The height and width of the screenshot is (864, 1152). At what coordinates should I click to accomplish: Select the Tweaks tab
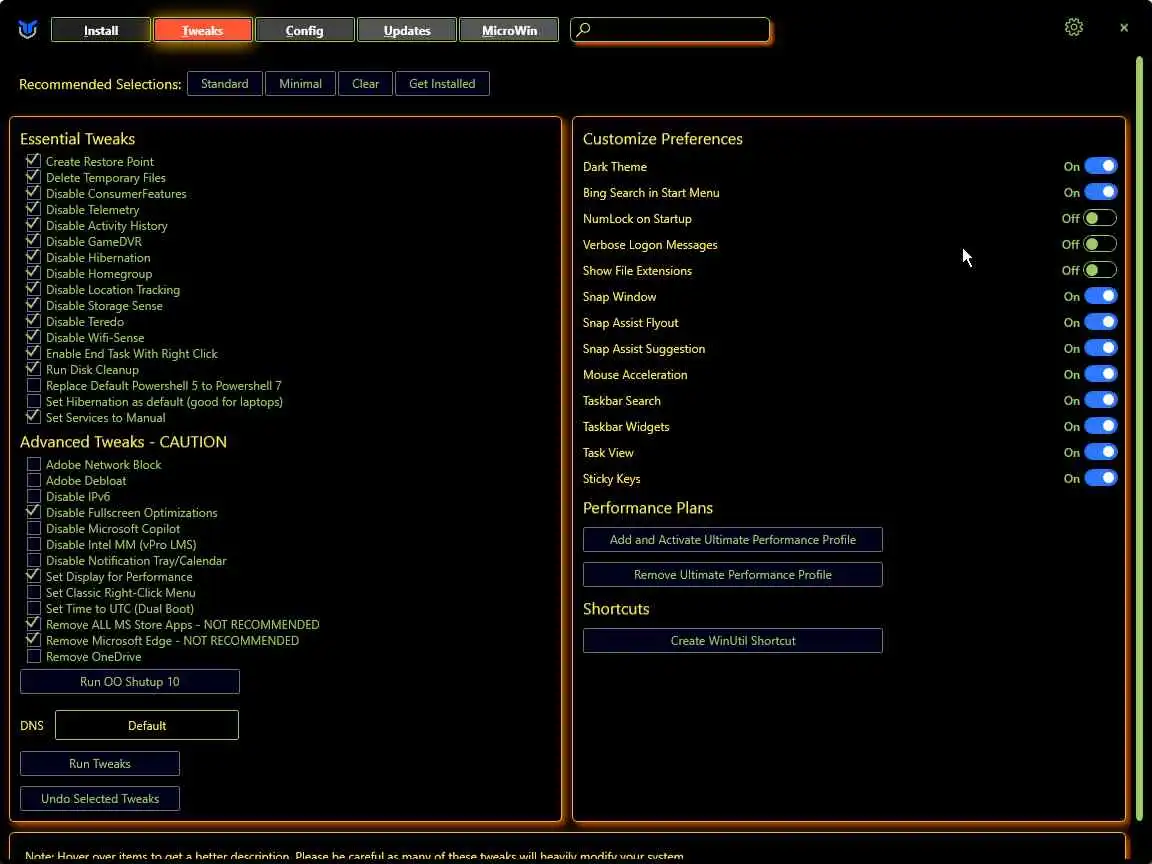(202, 30)
